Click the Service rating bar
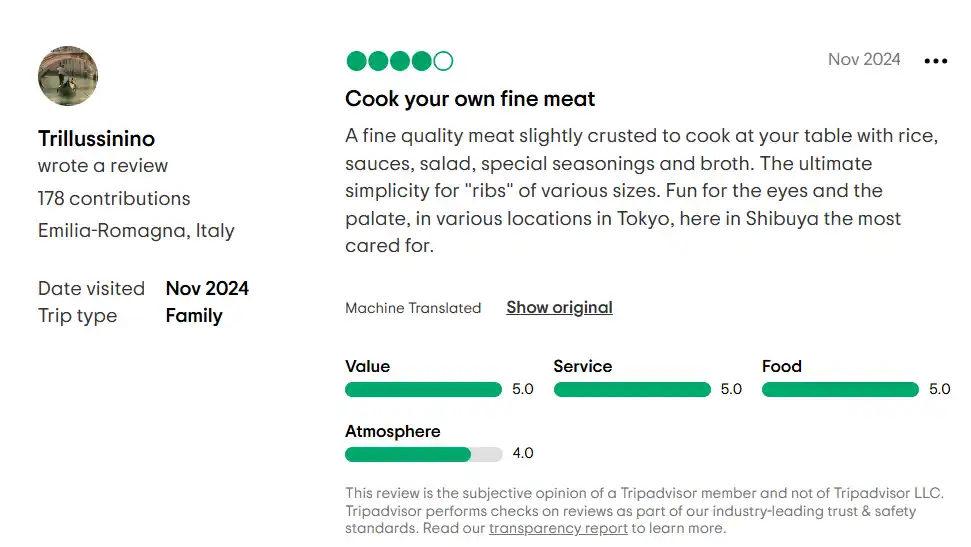This screenshot has height=547, width=971. pos(632,389)
